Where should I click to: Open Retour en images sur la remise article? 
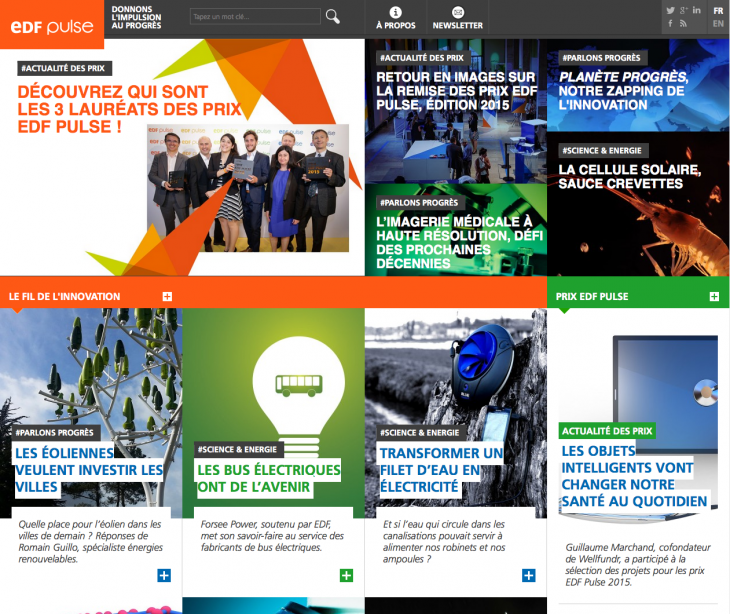456,91
